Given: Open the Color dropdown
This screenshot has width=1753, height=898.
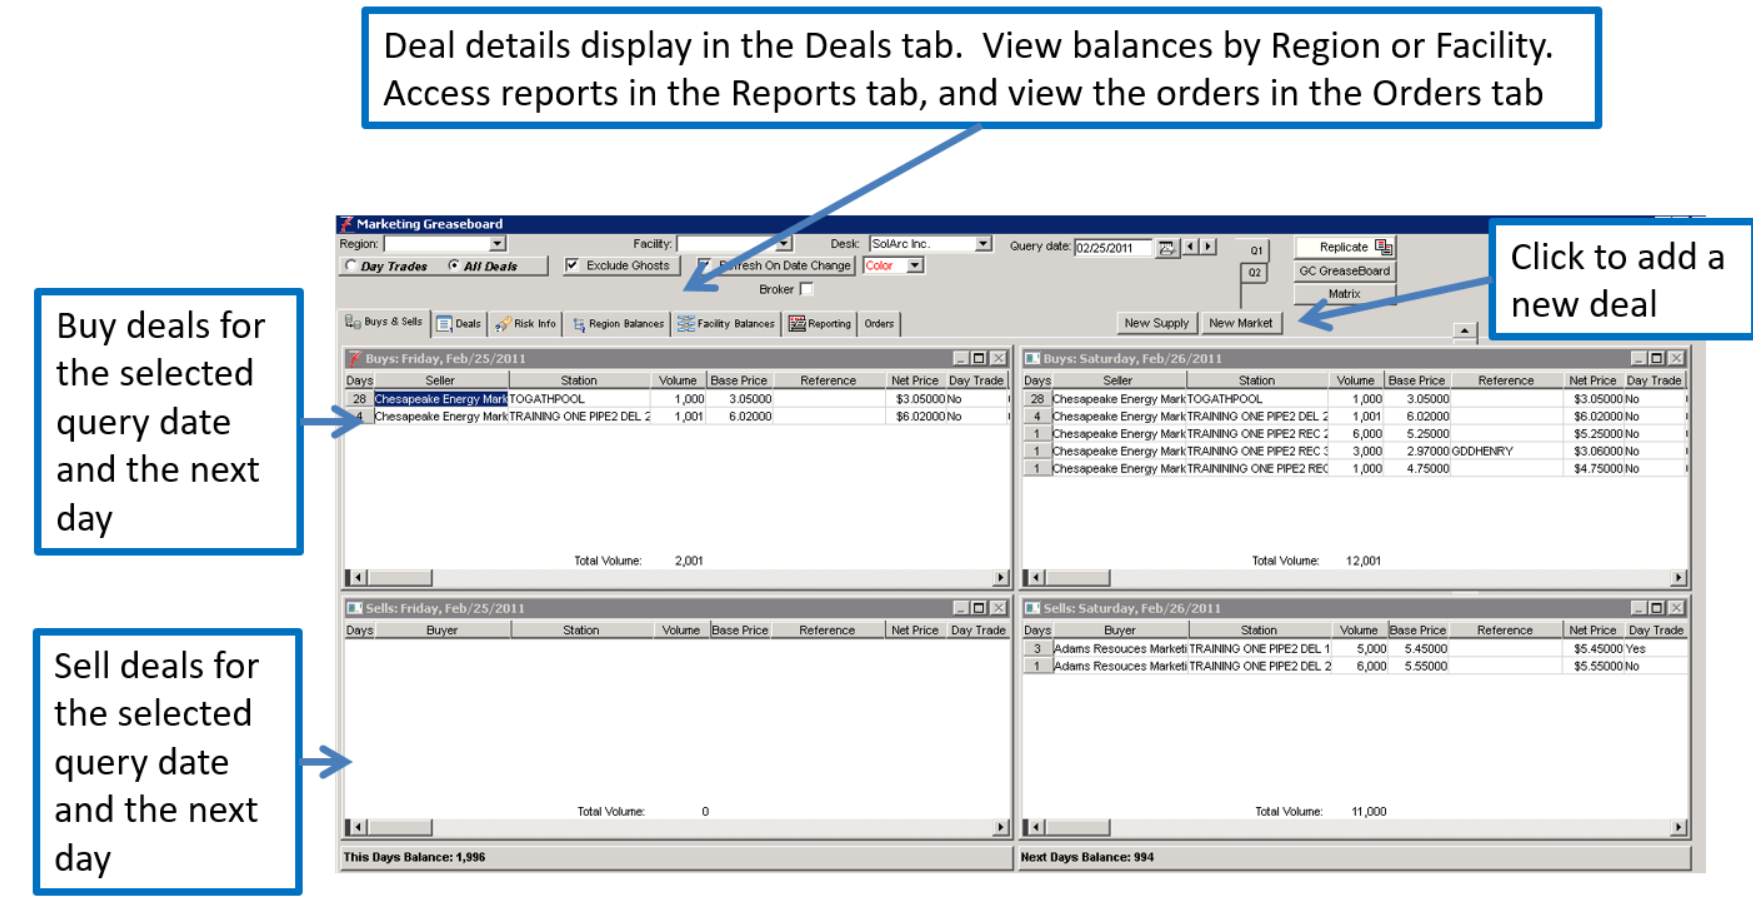Looking at the screenshot, I should click(x=915, y=265).
